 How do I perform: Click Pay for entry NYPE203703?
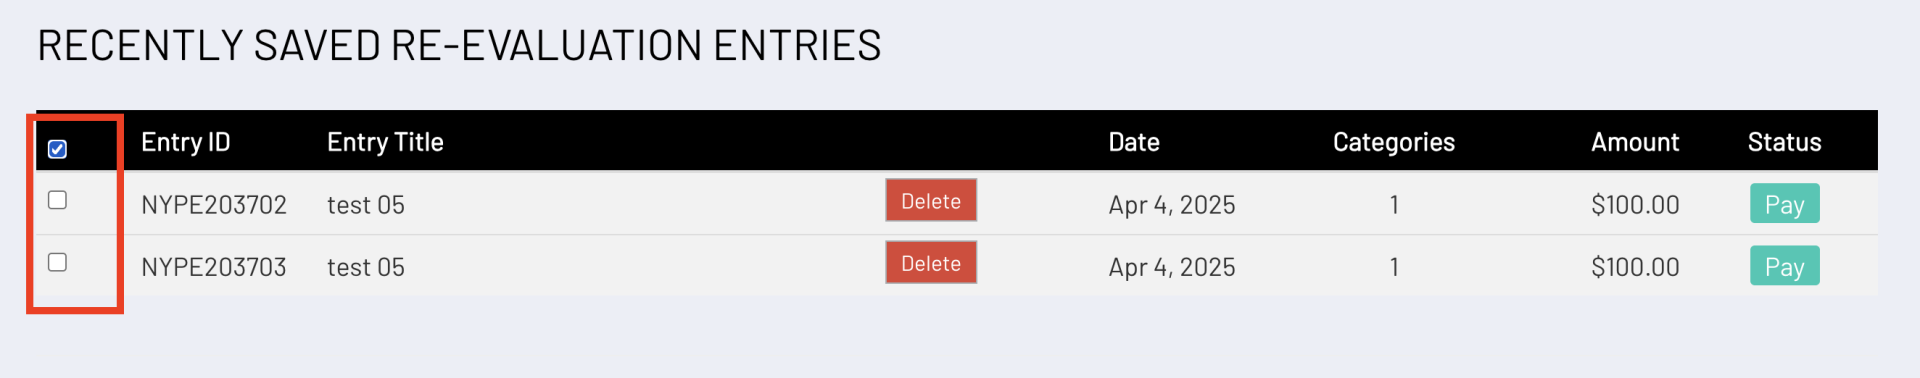1785,266
